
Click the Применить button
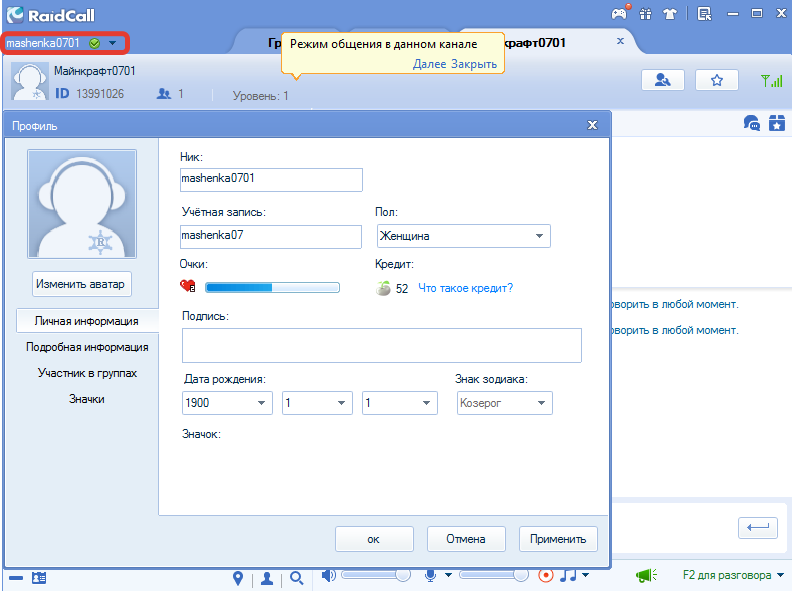point(558,539)
